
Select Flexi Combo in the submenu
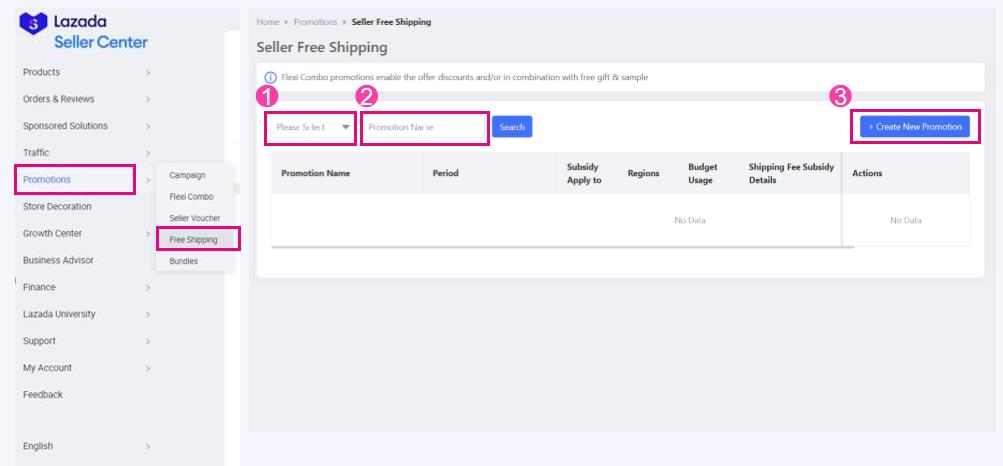point(191,197)
